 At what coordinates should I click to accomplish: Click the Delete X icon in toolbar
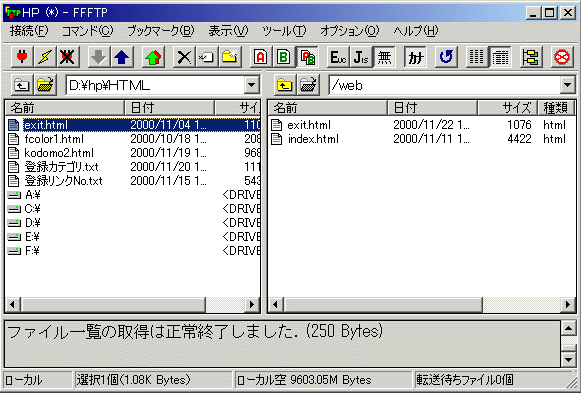pos(184,57)
